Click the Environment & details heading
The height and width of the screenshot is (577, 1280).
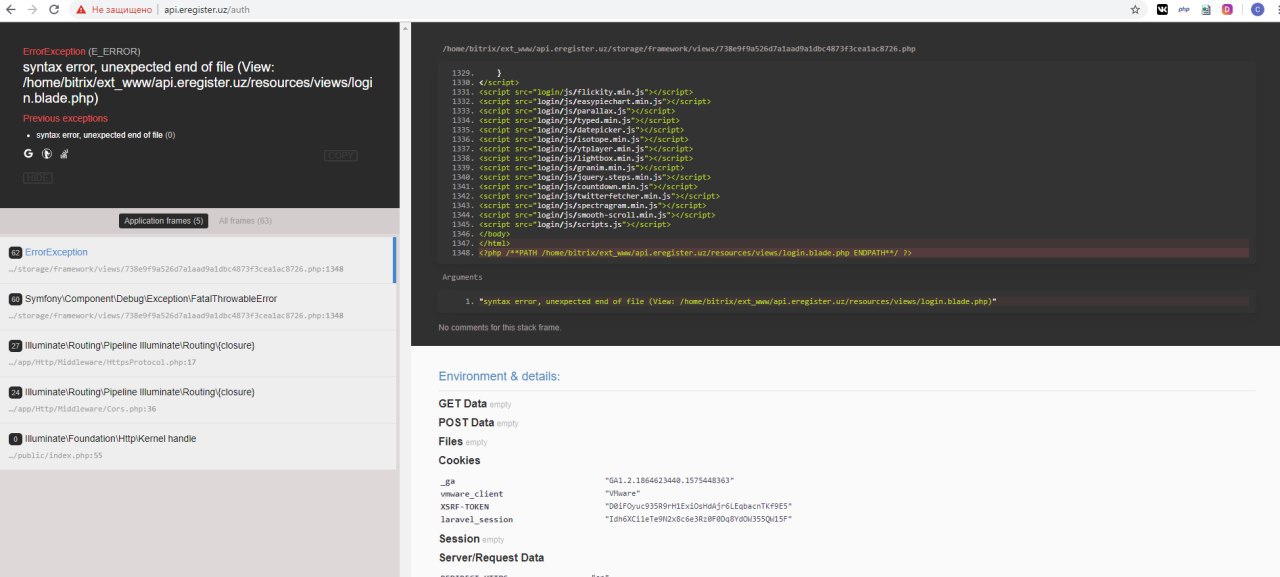[x=499, y=376]
